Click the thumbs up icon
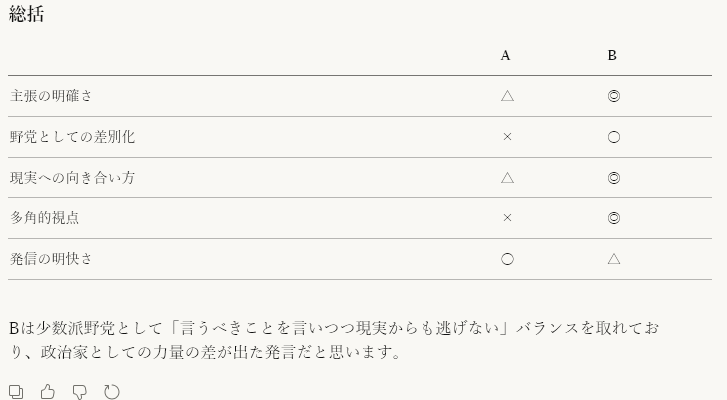Viewport: 727px width, 400px height. coord(48,392)
